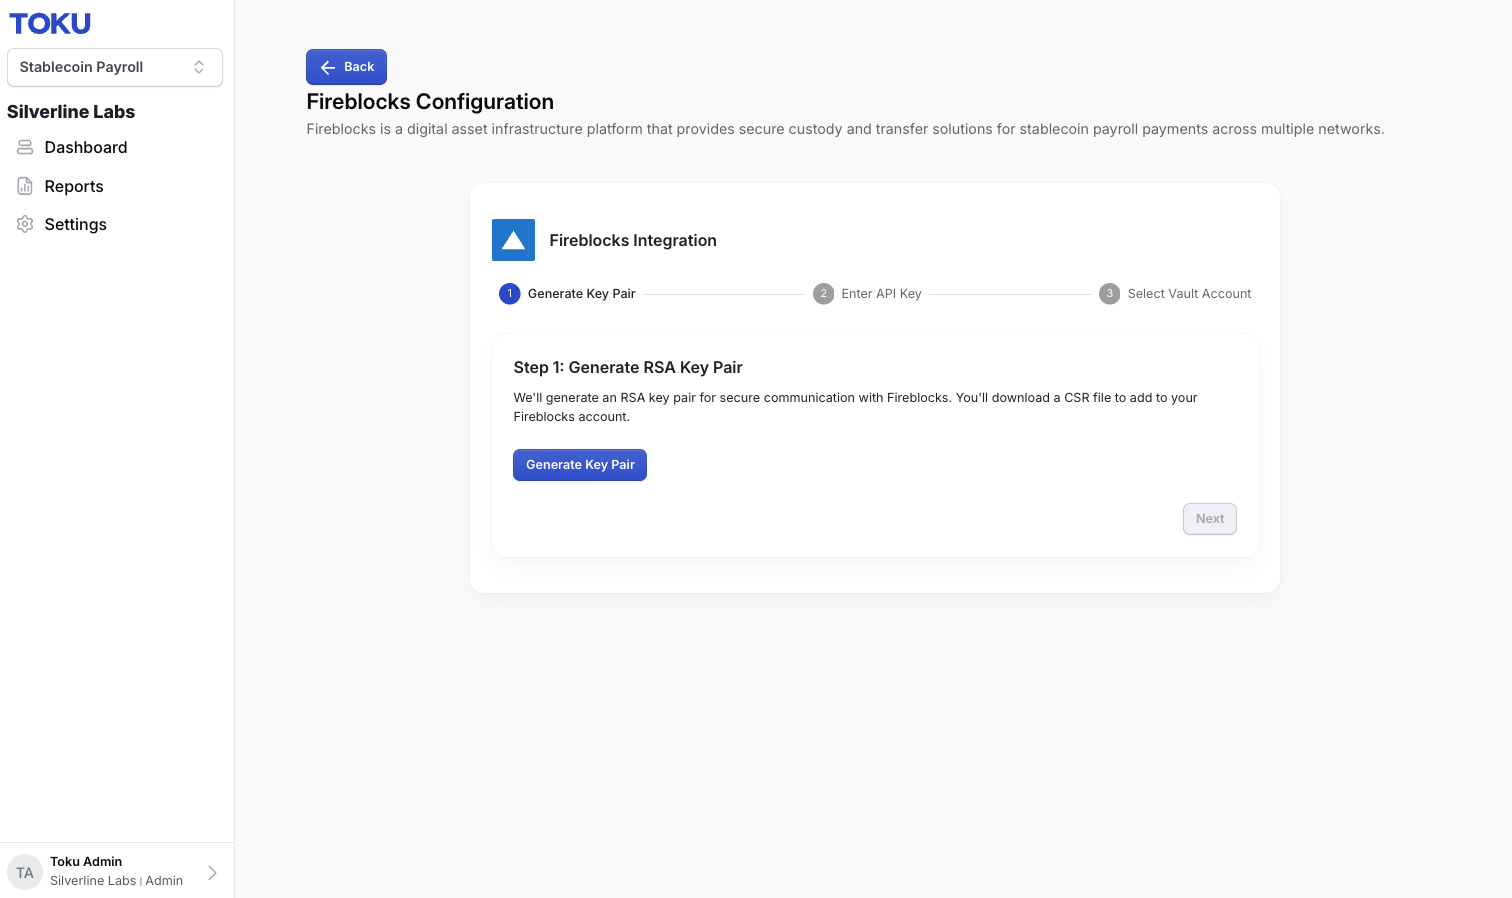Open Settings from the sidebar
This screenshot has height=898, width=1512.
pyautogui.click(x=76, y=224)
